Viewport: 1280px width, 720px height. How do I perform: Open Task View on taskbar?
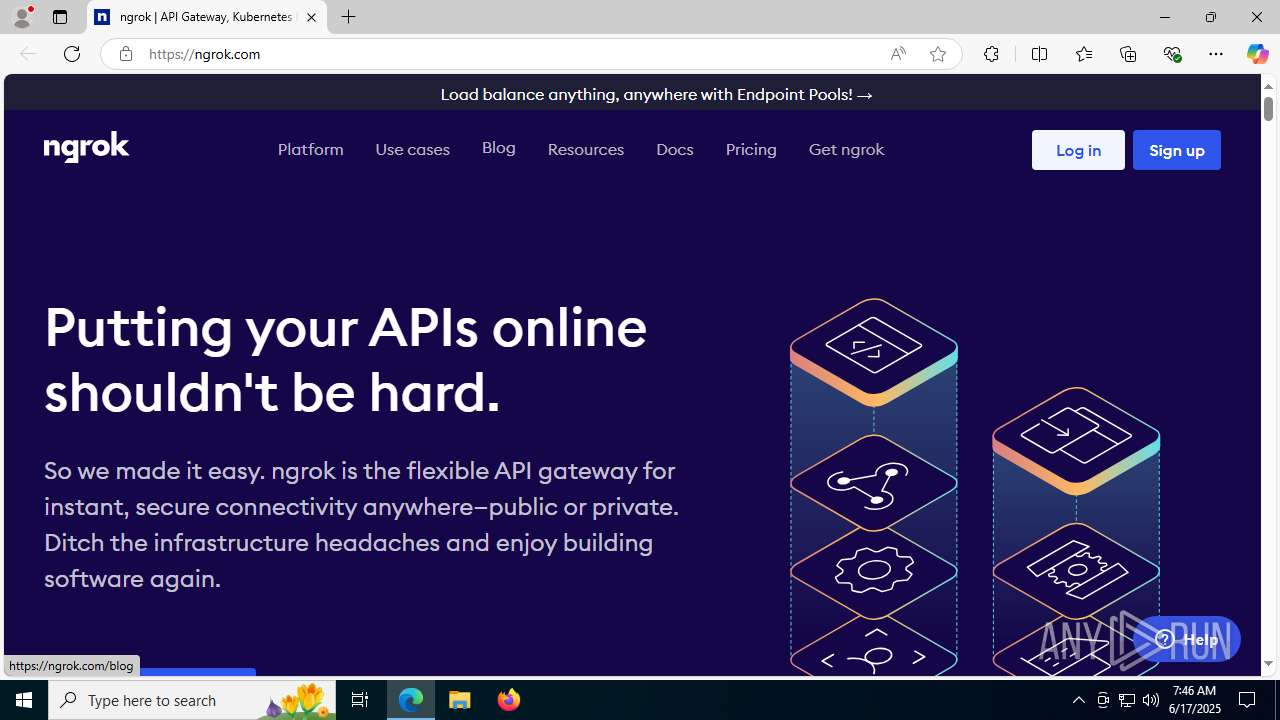[360, 700]
